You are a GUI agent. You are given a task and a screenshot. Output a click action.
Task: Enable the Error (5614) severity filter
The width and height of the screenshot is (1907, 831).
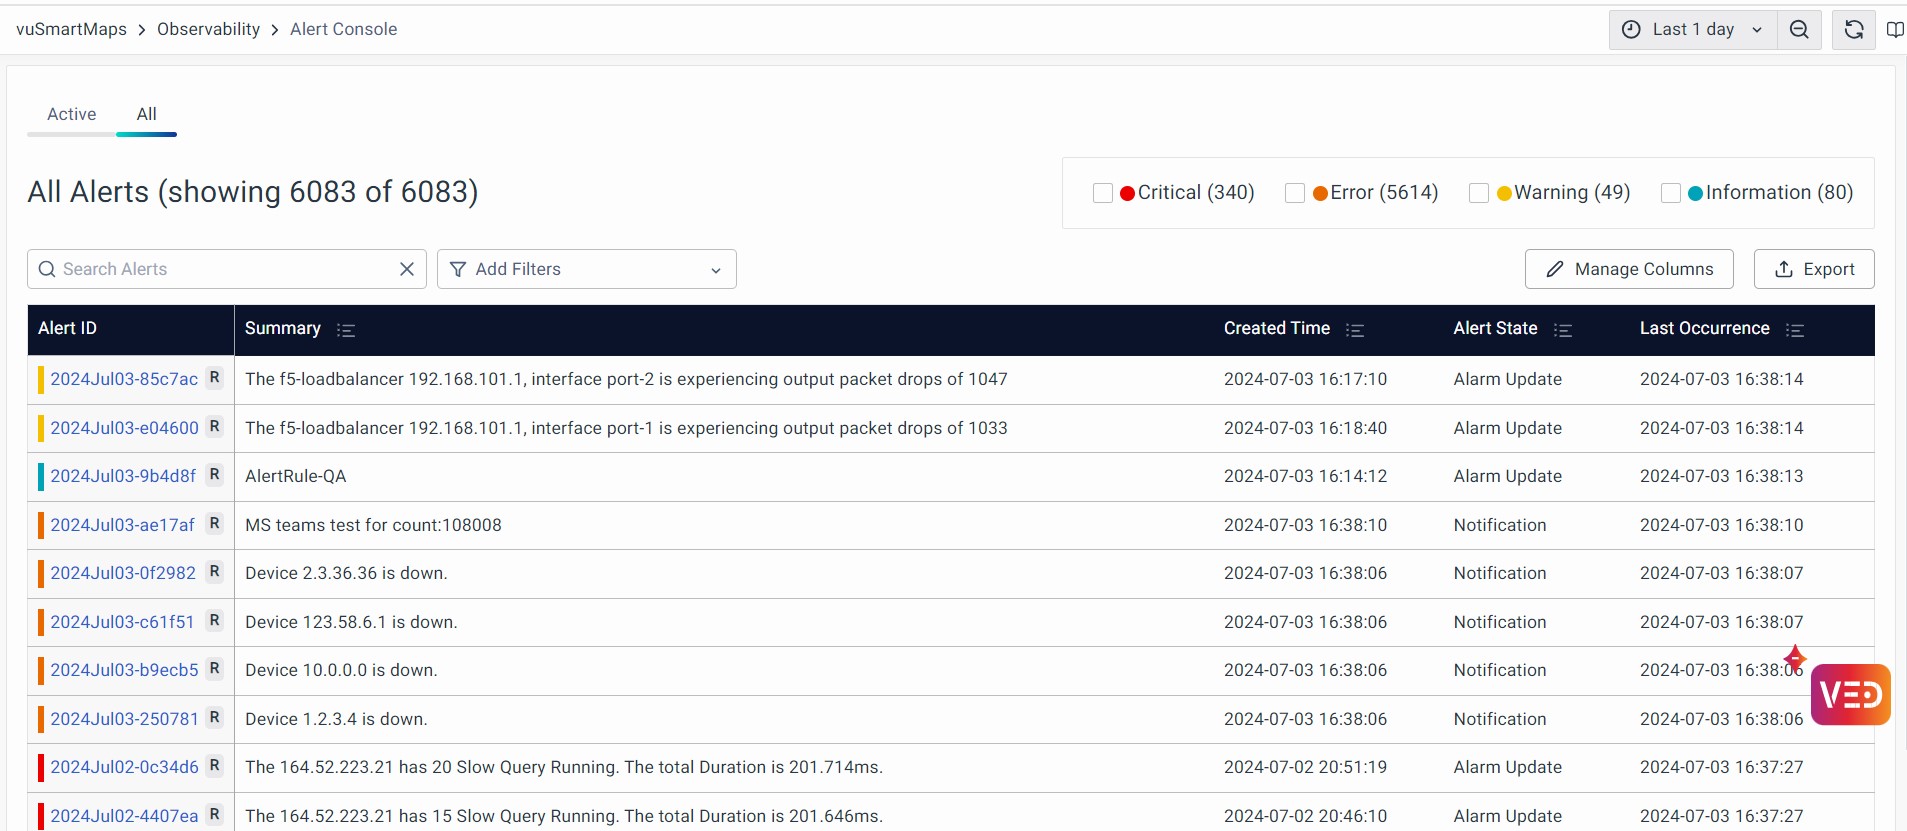[1295, 193]
